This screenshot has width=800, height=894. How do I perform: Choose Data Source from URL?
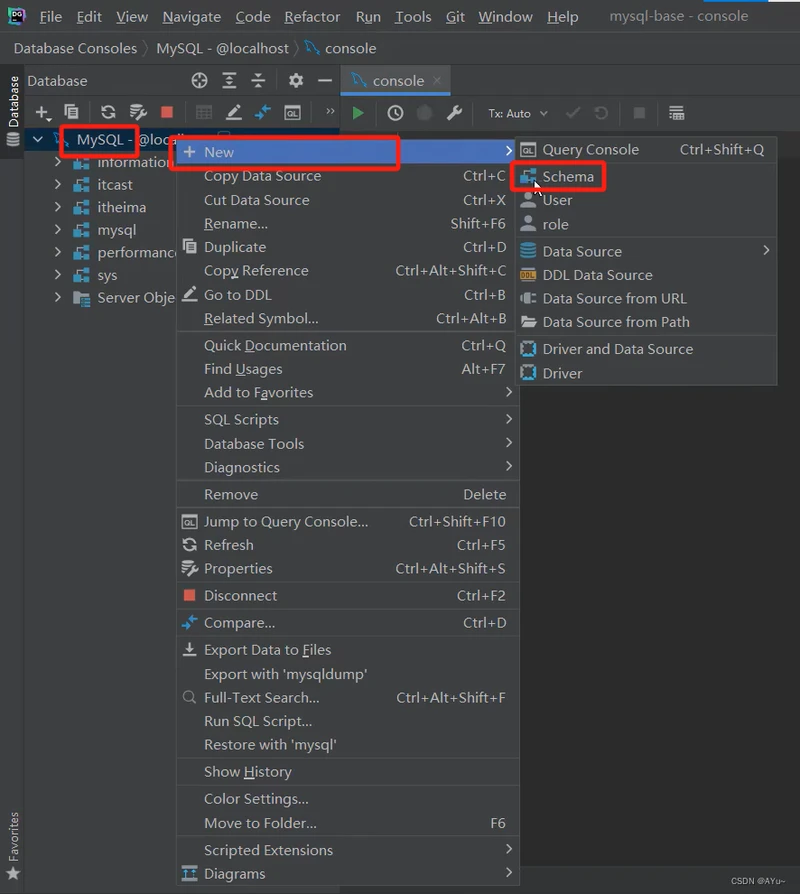click(x=646, y=298)
